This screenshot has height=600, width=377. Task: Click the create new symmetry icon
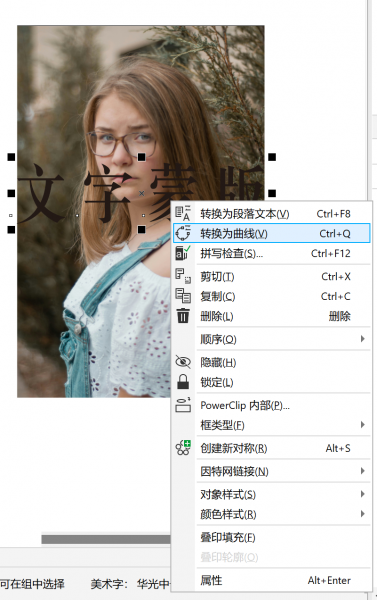tap(183, 448)
